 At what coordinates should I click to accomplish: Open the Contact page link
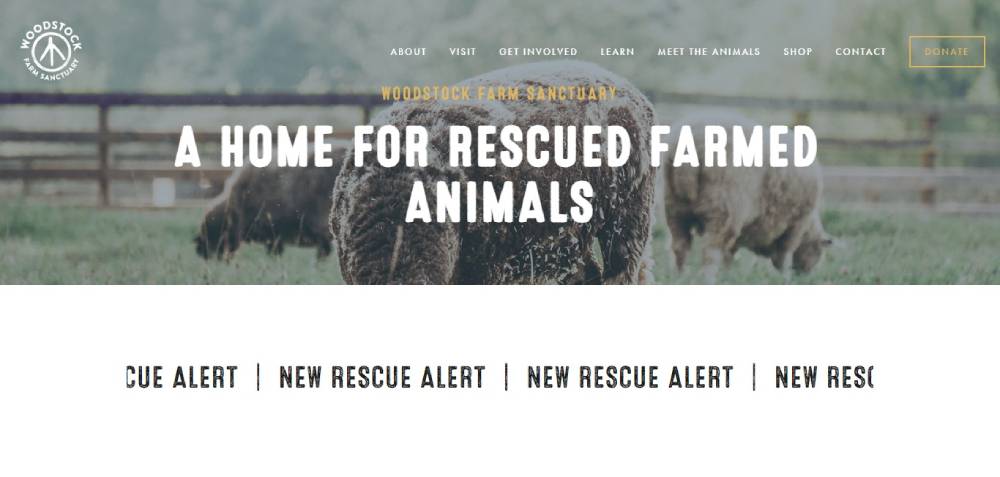click(x=860, y=52)
